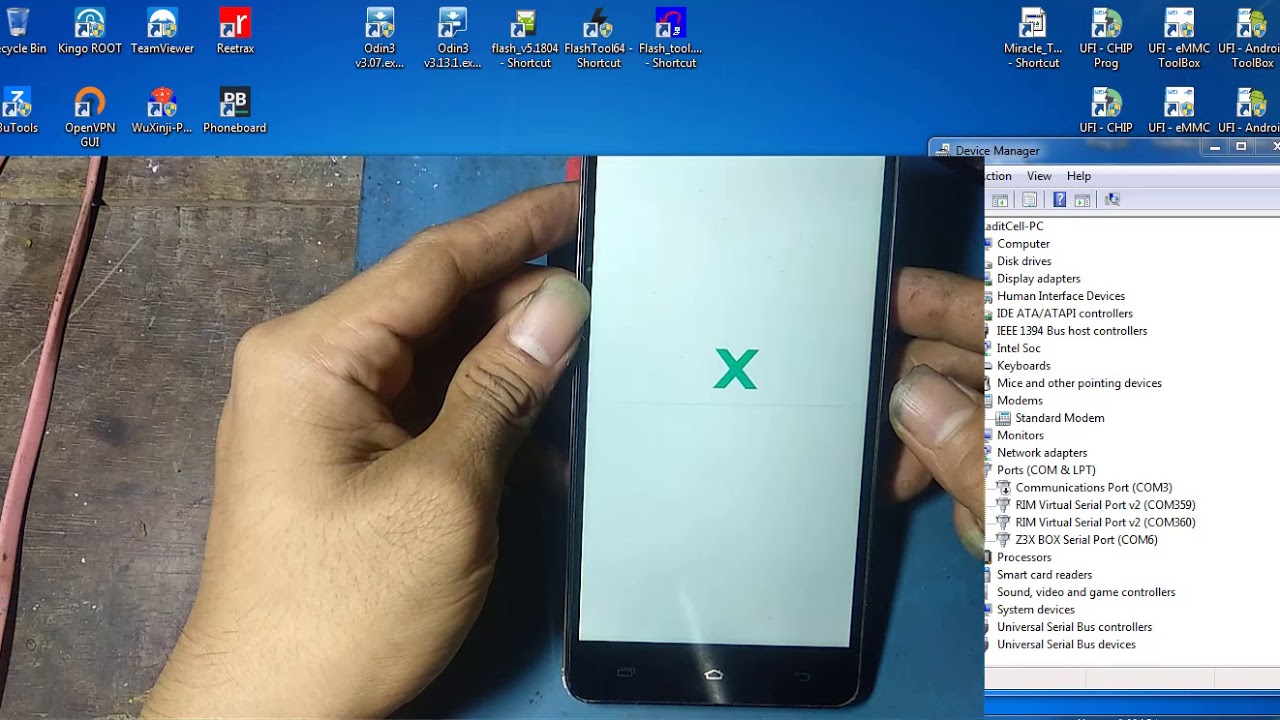Open second-row UFI - eMMC shortcut

point(1179,110)
